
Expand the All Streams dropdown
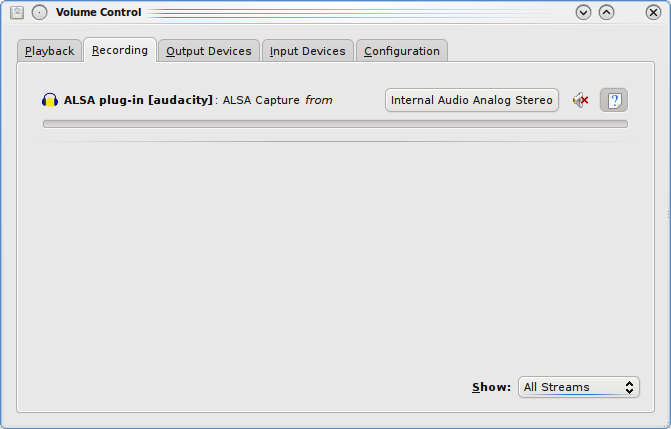(579, 387)
